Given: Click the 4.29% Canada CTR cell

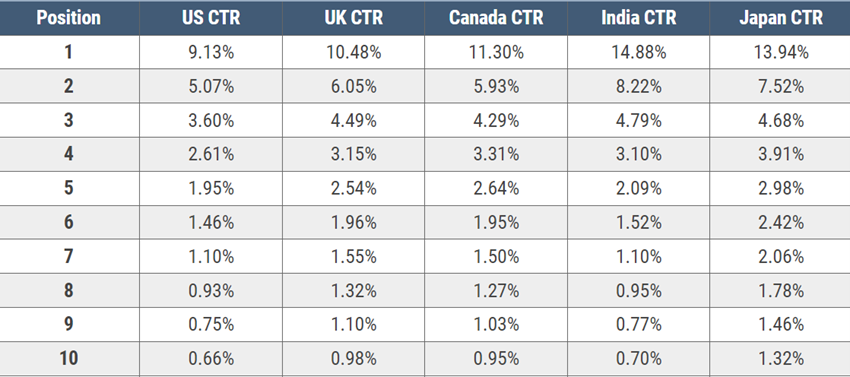Looking at the screenshot, I should (x=496, y=120).
